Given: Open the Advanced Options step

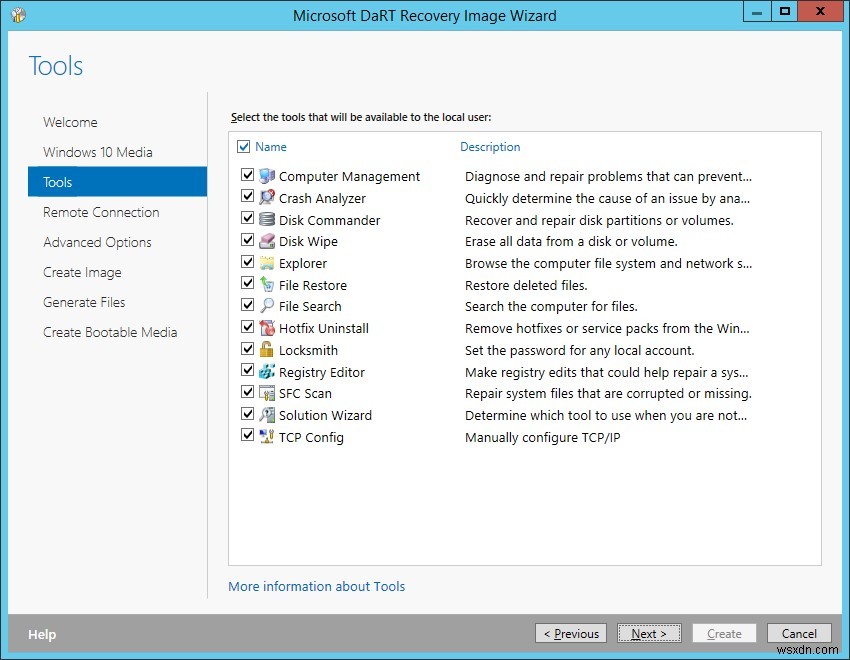Looking at the screenshot, I should (x=97, y=242).
